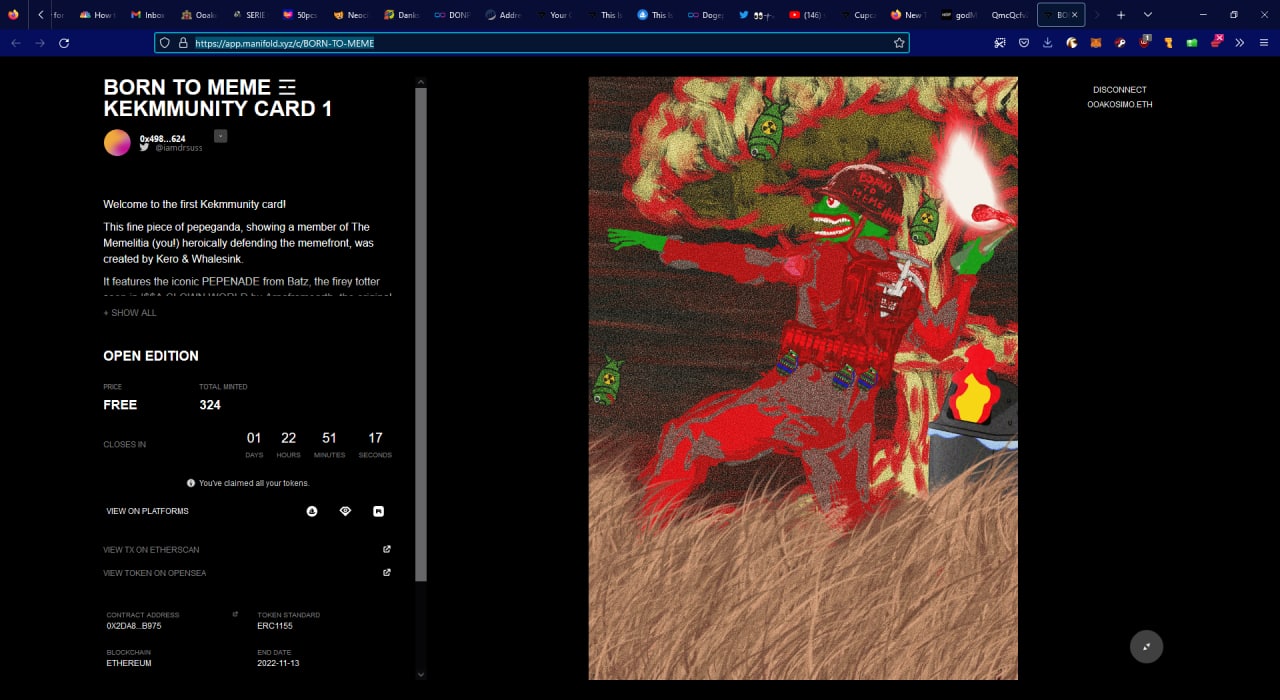Viewport: 1280px width, 700px height.
Task: Switch to the YouTube (146) tab
Action: coord(807,15)
